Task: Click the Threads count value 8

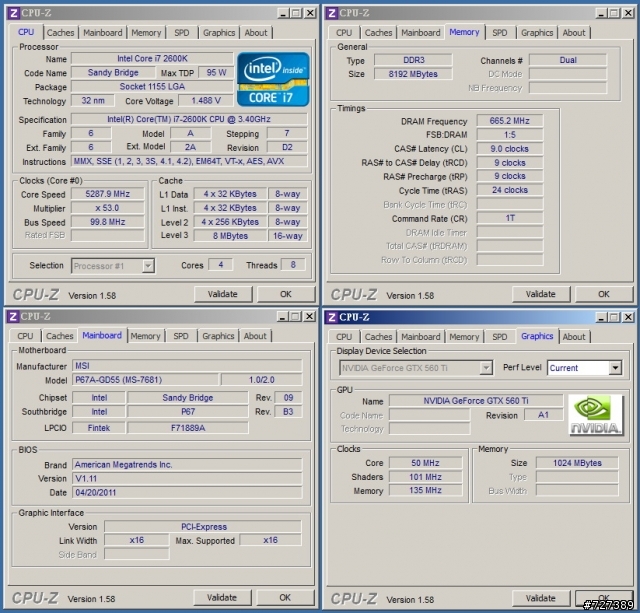Action: pyautogui.click(x=293, y=265)
